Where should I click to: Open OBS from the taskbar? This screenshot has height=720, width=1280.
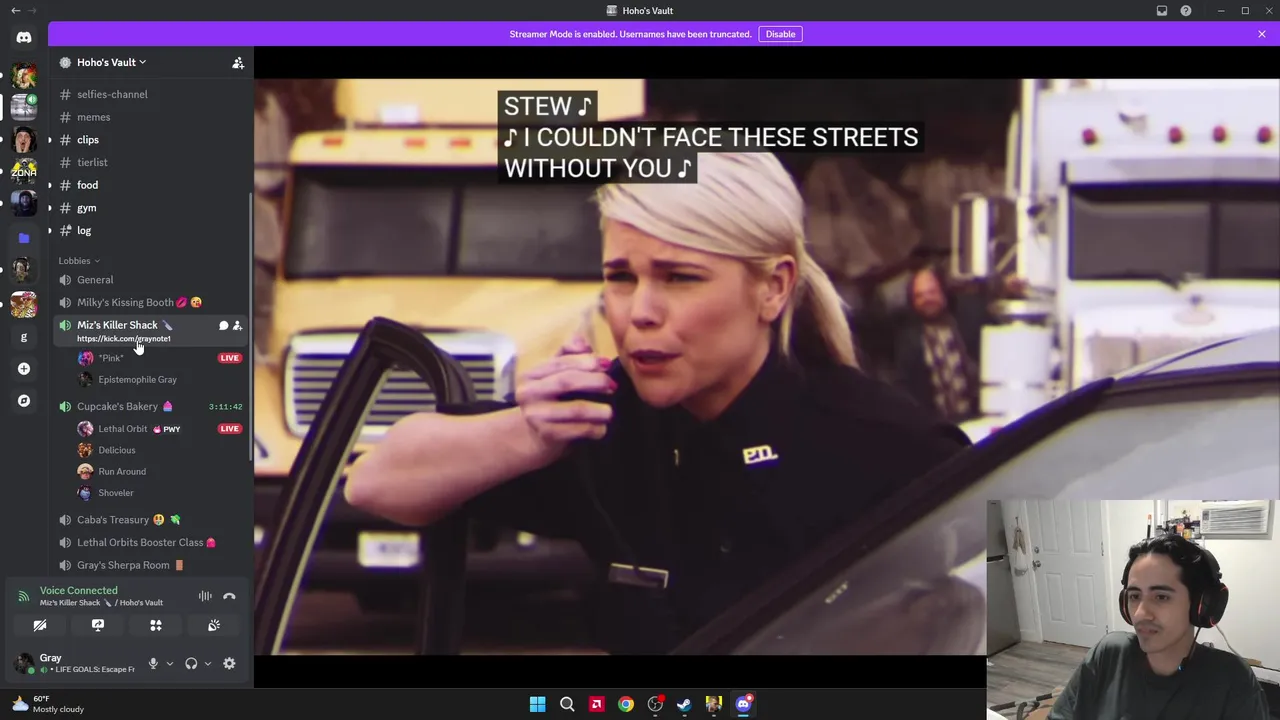click(x=655, y=704)
